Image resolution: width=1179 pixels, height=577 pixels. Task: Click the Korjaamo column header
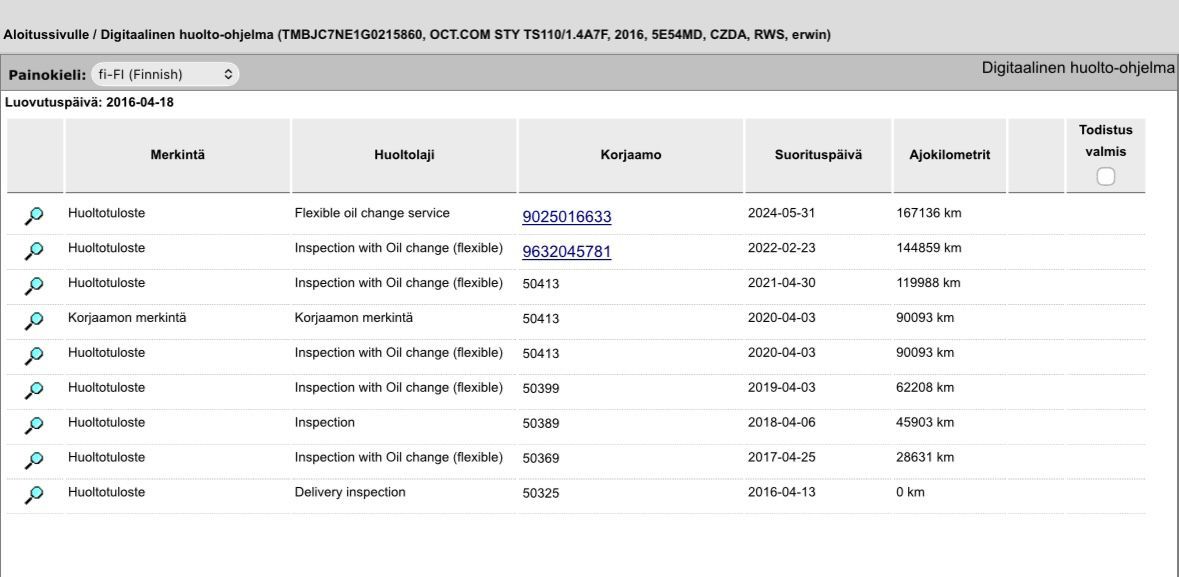tap(630, 155)
